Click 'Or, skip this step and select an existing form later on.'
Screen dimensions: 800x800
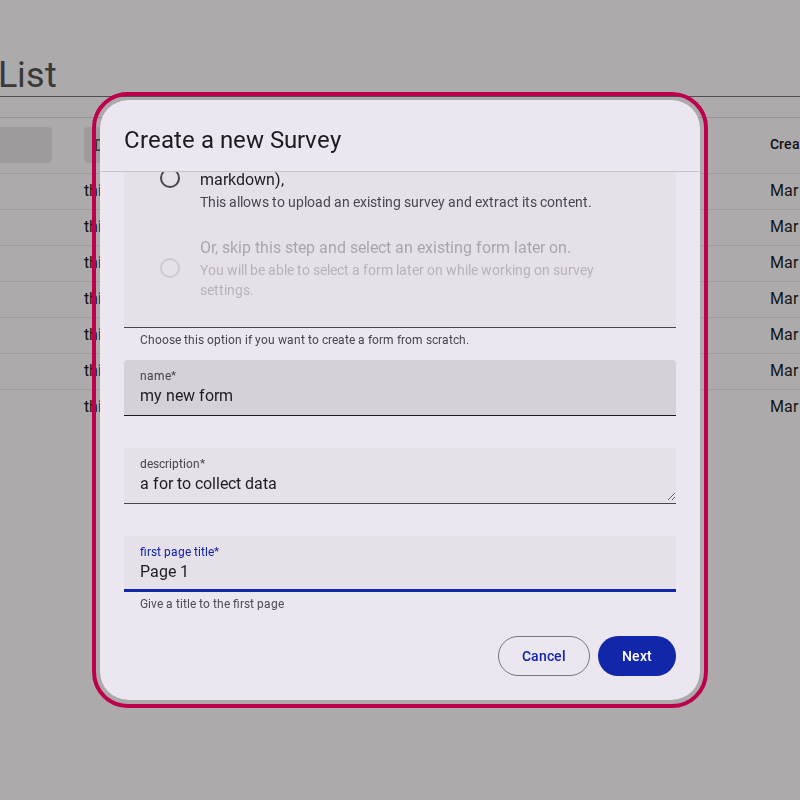pos(385,247)
